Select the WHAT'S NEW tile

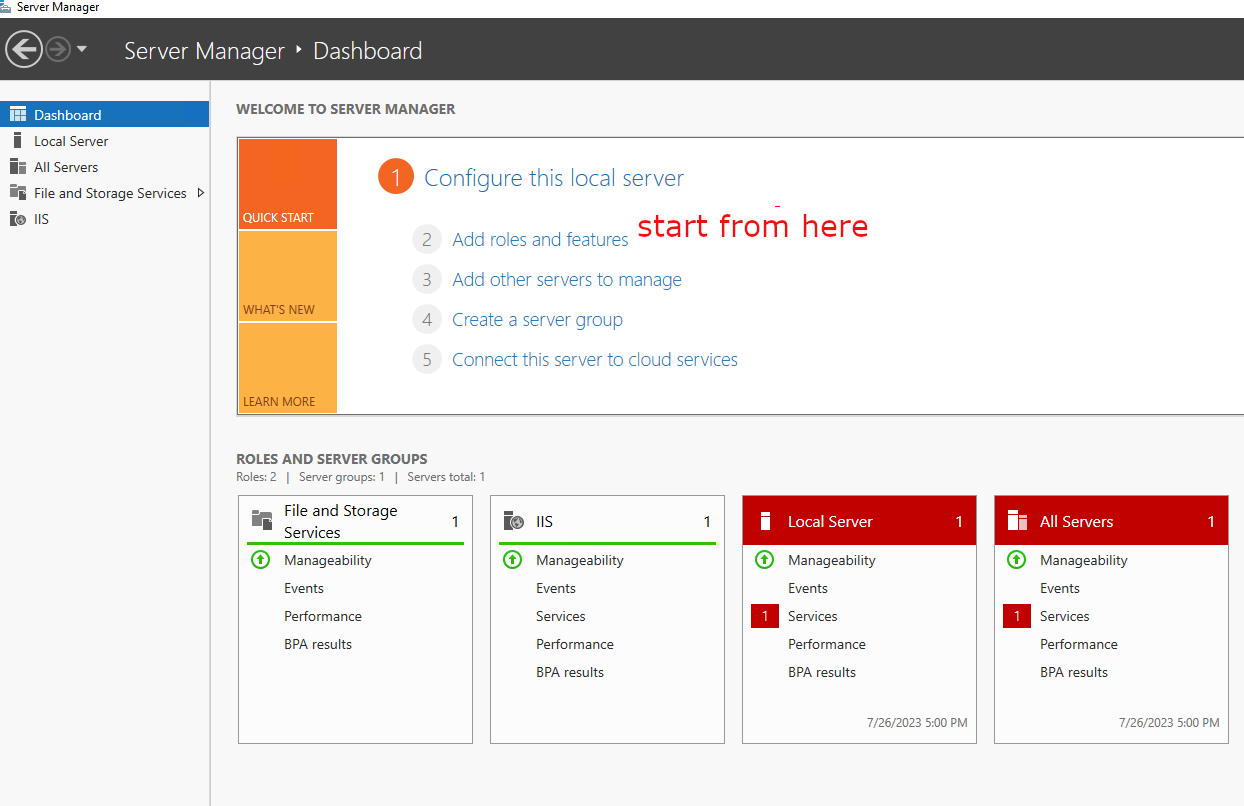(287, 277)
